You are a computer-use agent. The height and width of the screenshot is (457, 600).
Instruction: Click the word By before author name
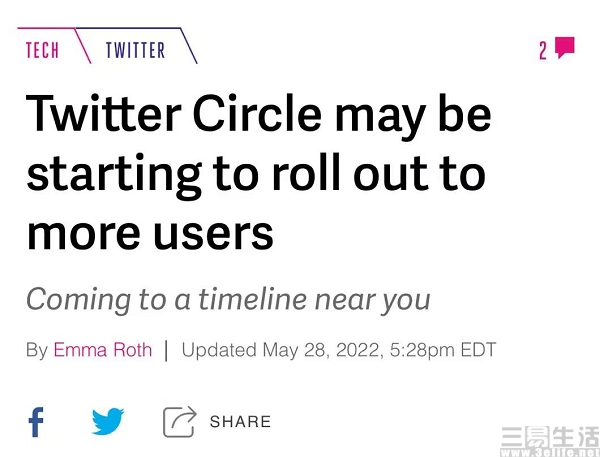tap(37, 350)
